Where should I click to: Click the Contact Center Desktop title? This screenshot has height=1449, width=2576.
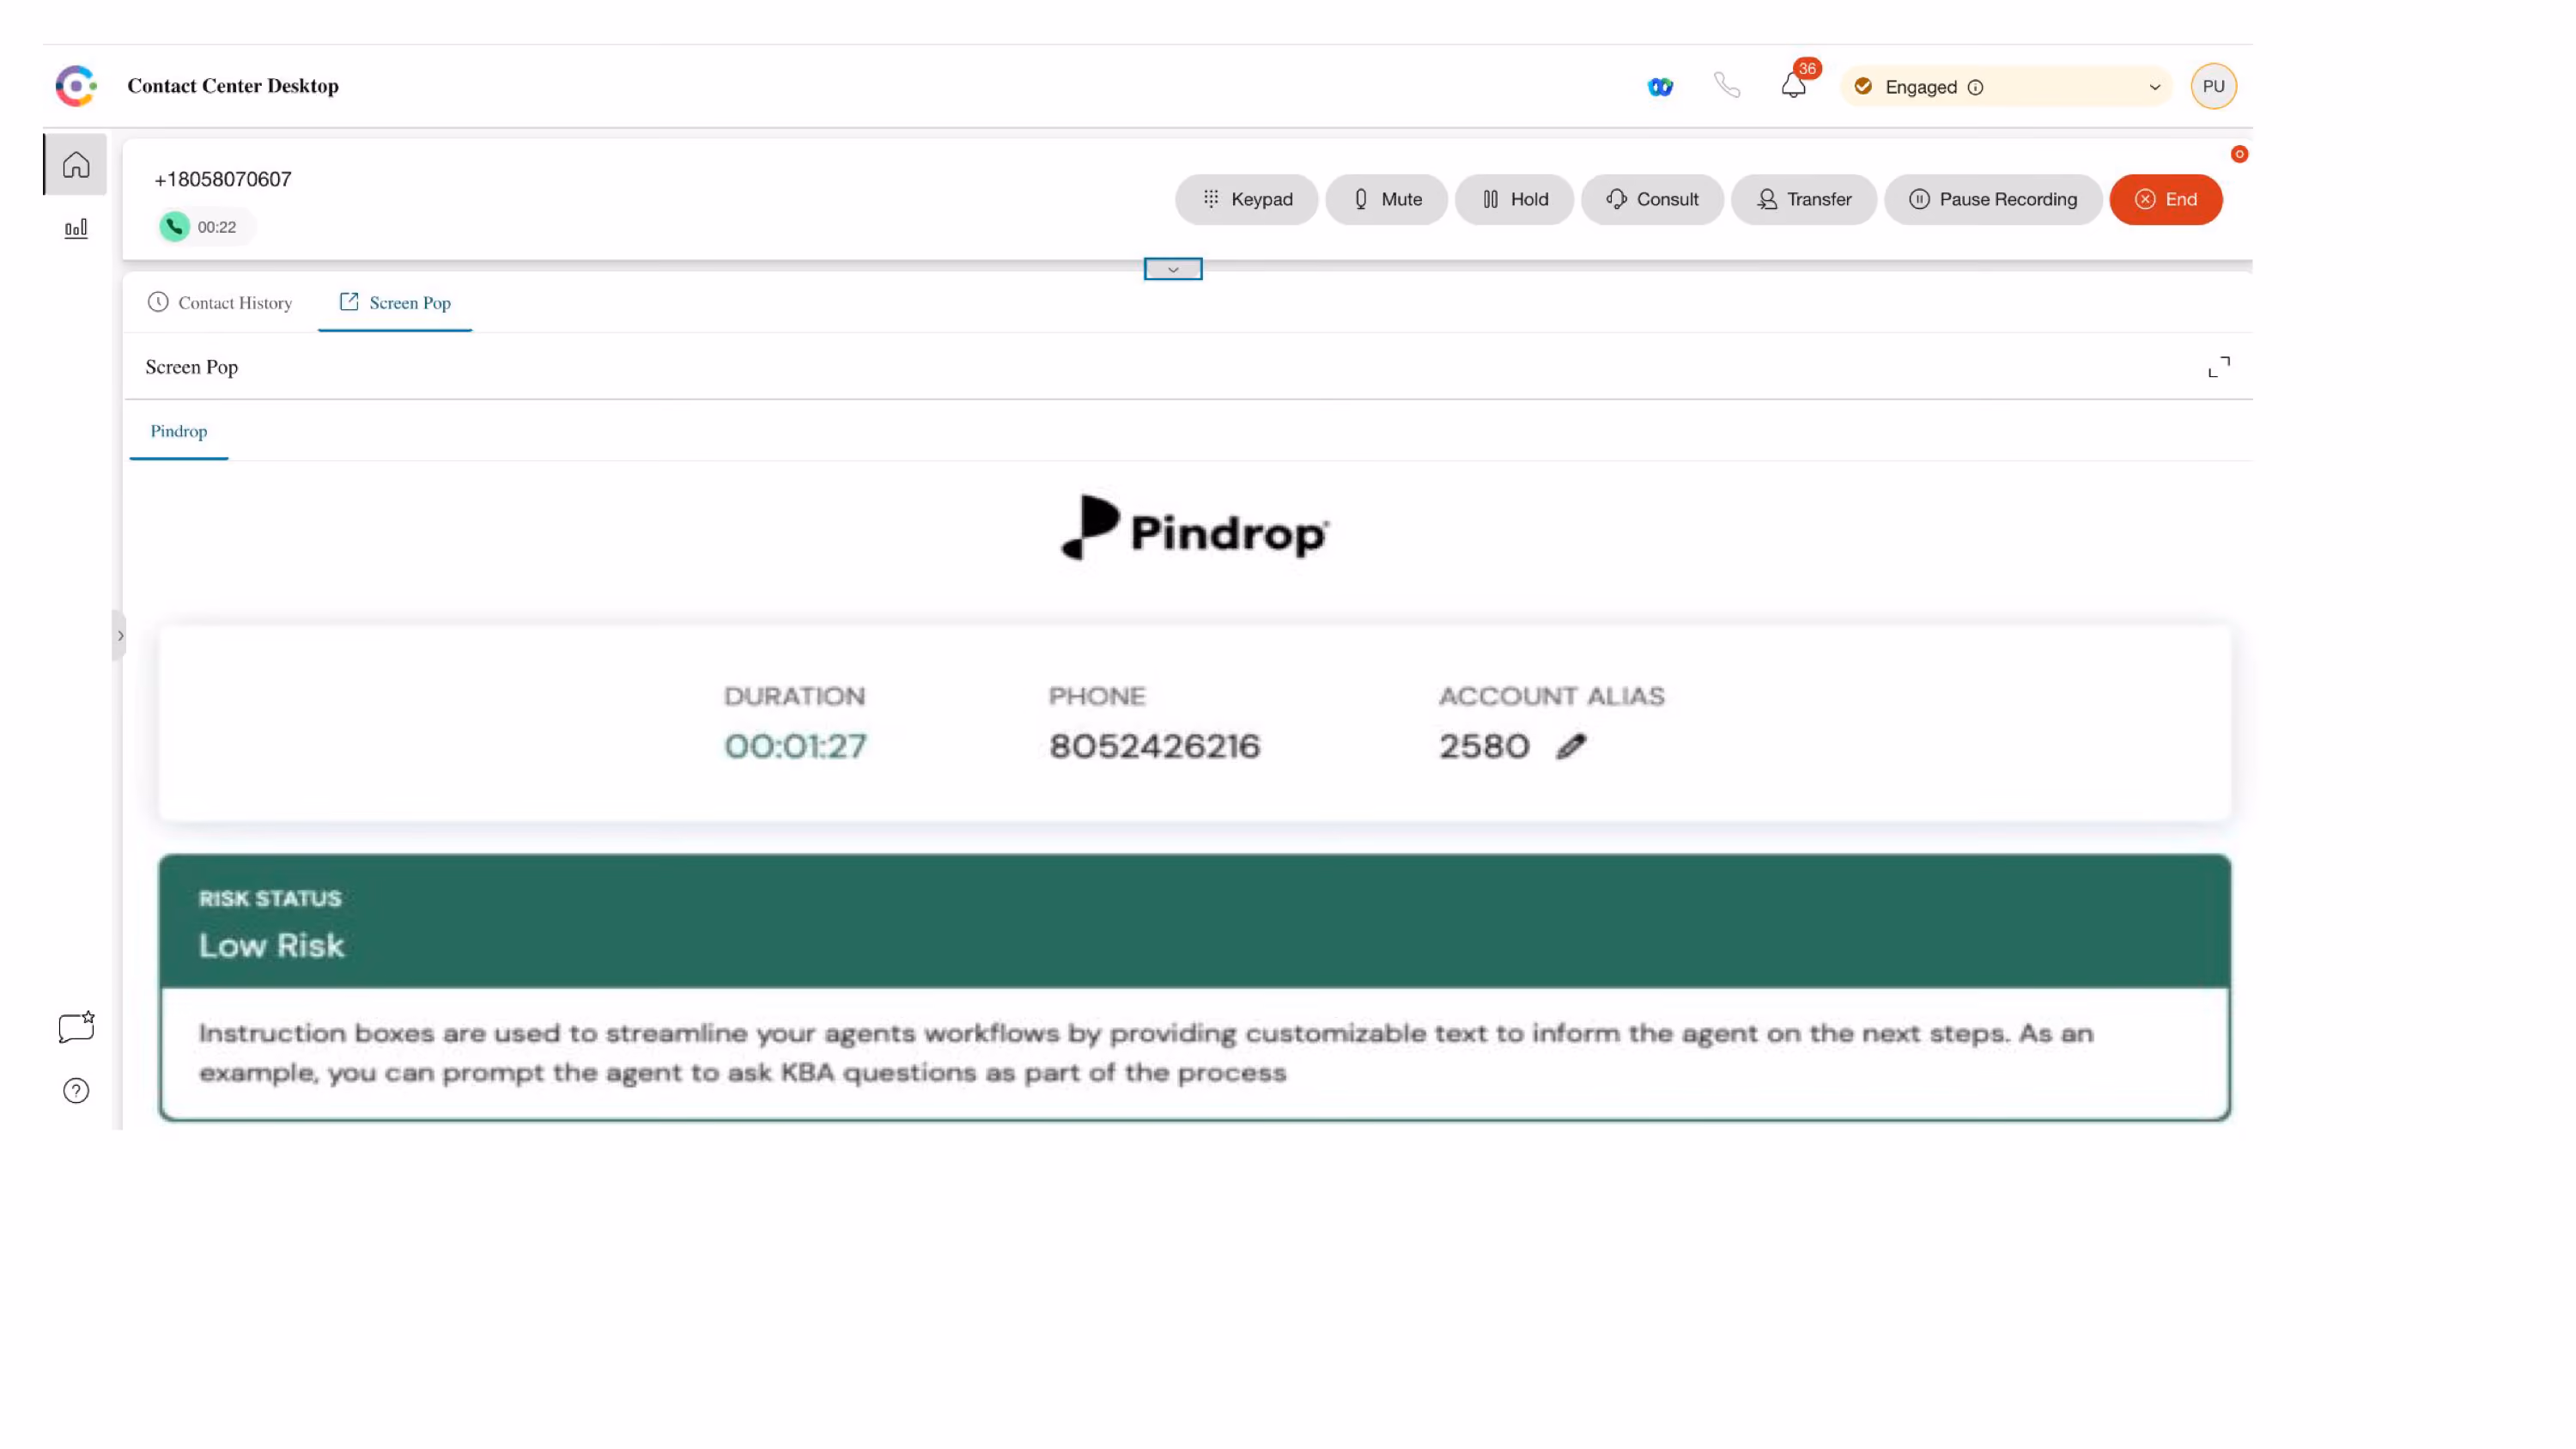pyautogui.click(x=233, y=86)
